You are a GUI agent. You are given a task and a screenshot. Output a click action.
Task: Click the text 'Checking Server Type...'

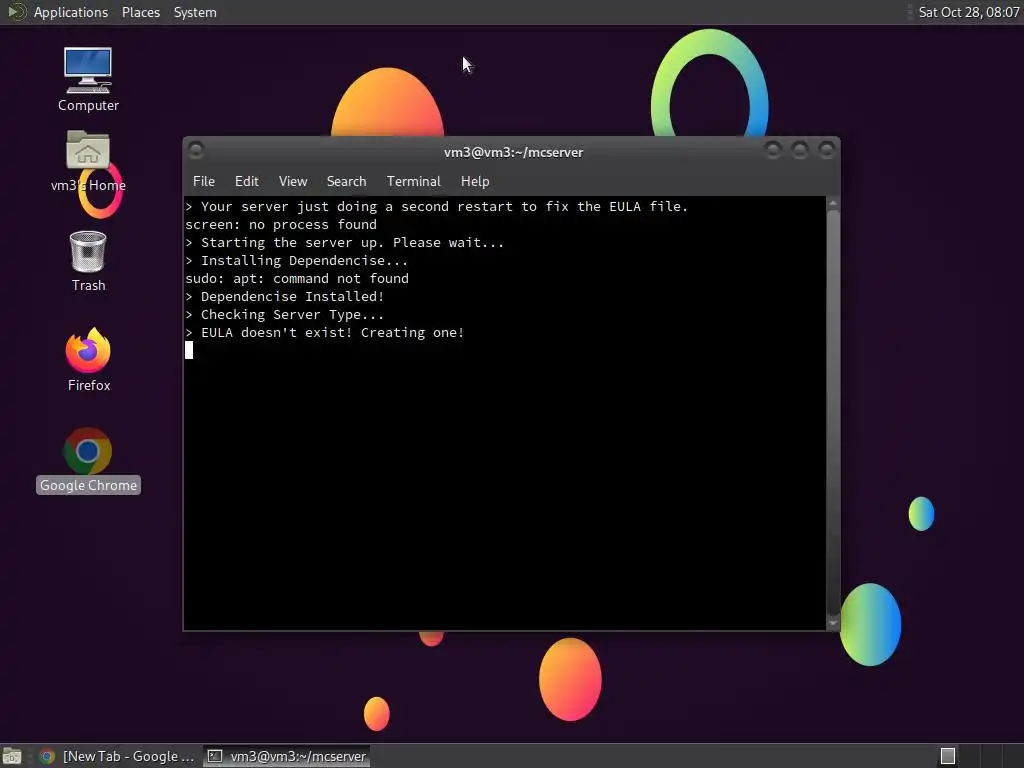293,315
